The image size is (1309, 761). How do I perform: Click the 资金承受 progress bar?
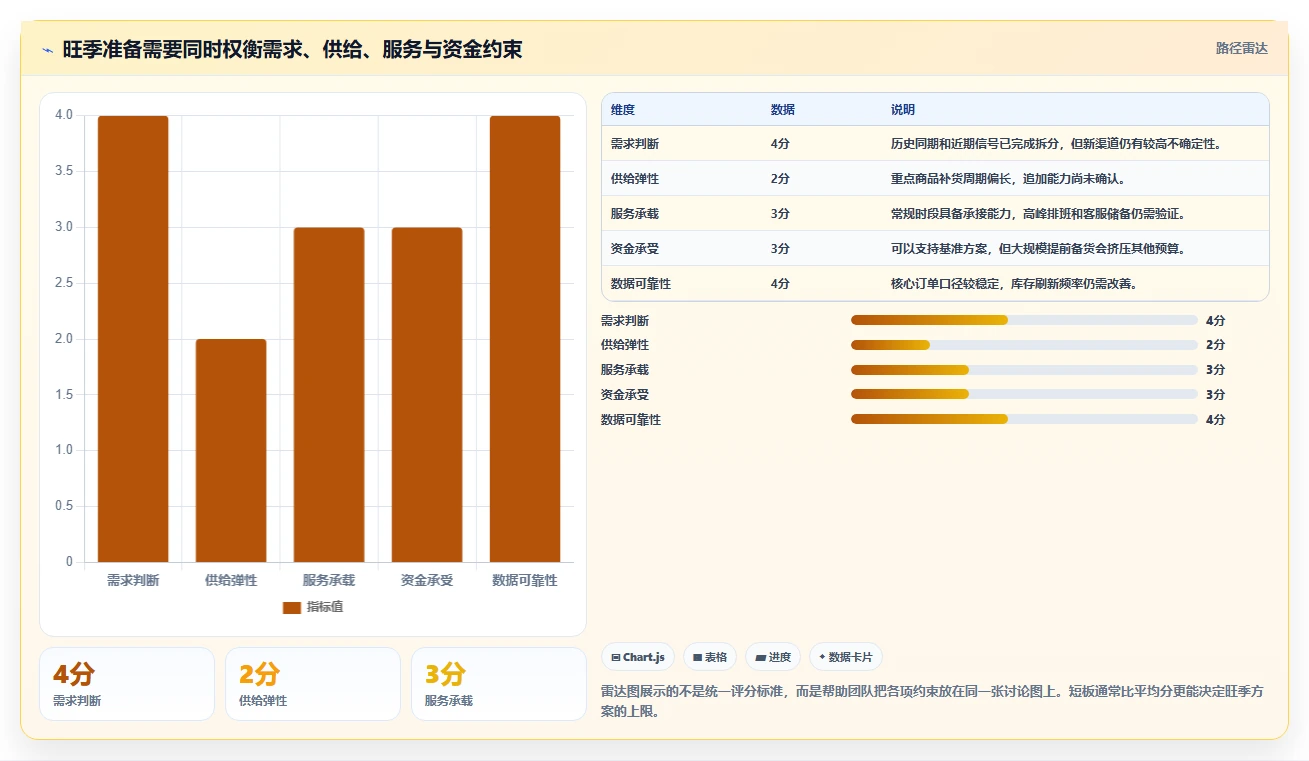pyautogui.click(x=1024, y=394)
